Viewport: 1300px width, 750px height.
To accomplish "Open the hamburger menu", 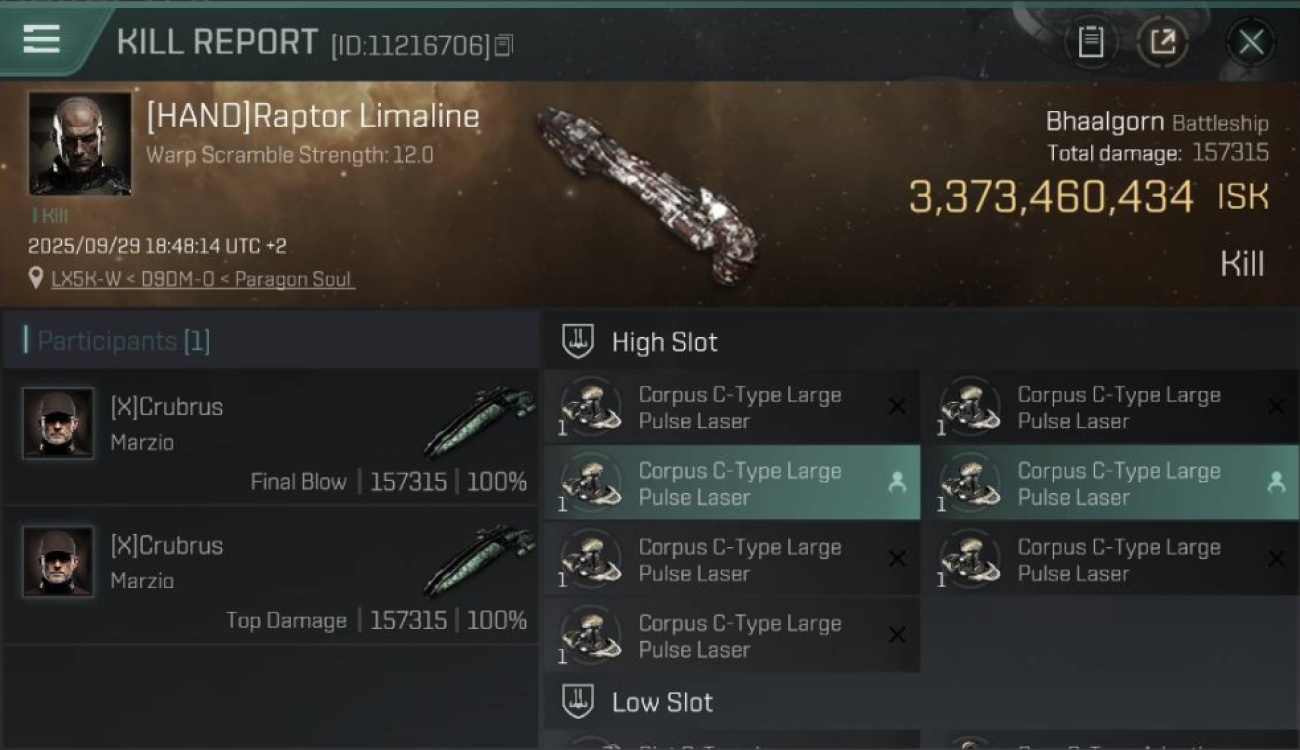I will pos(41,40).
